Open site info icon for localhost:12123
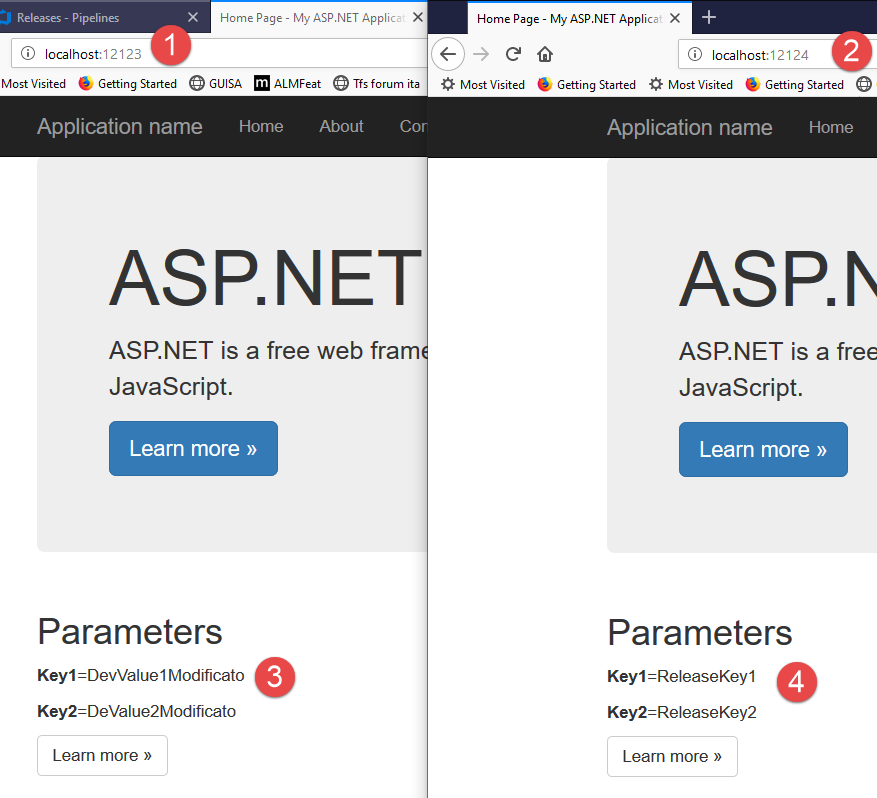The width and height of the screenshot is (877, 798). pos(27,54)
